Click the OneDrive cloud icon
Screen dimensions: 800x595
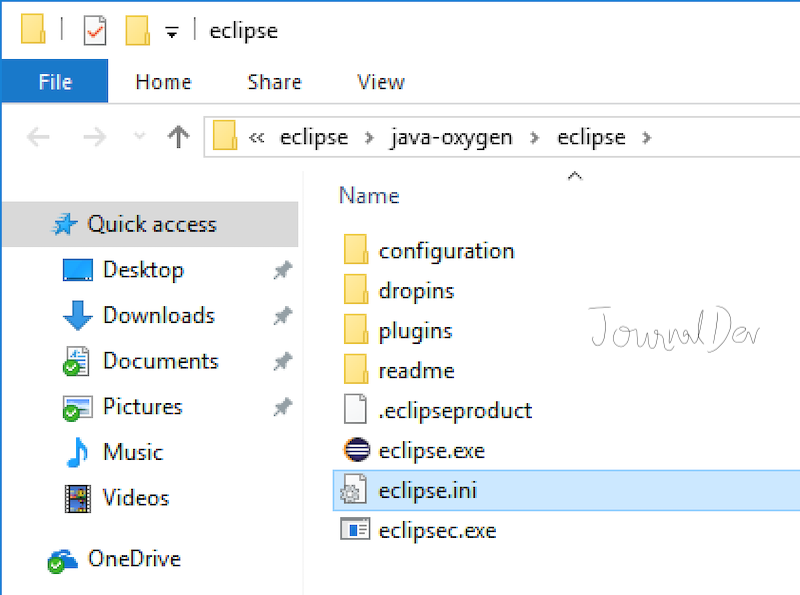62,559
